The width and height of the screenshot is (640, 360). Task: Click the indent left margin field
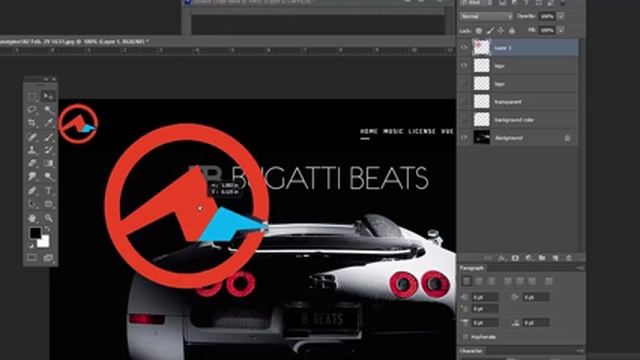(485, 297)
